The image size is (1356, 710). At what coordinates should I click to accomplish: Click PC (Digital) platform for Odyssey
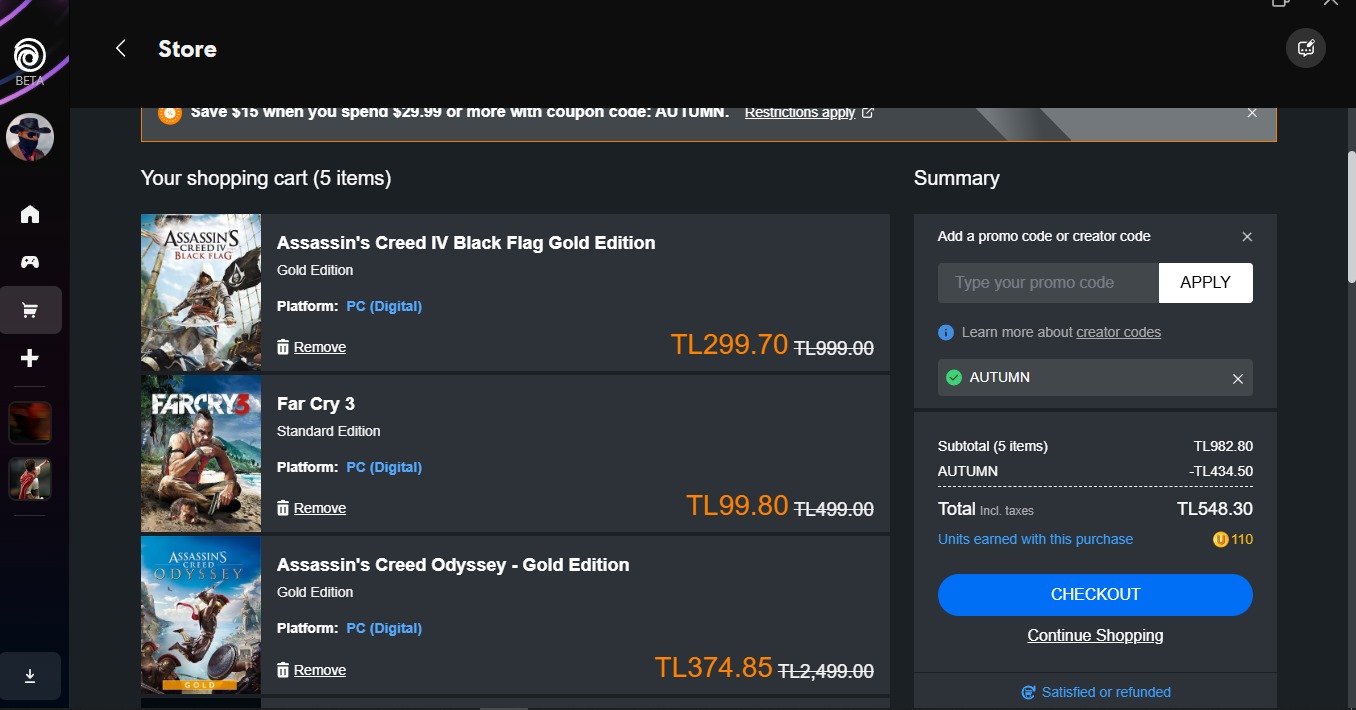(x=384, y=628)
